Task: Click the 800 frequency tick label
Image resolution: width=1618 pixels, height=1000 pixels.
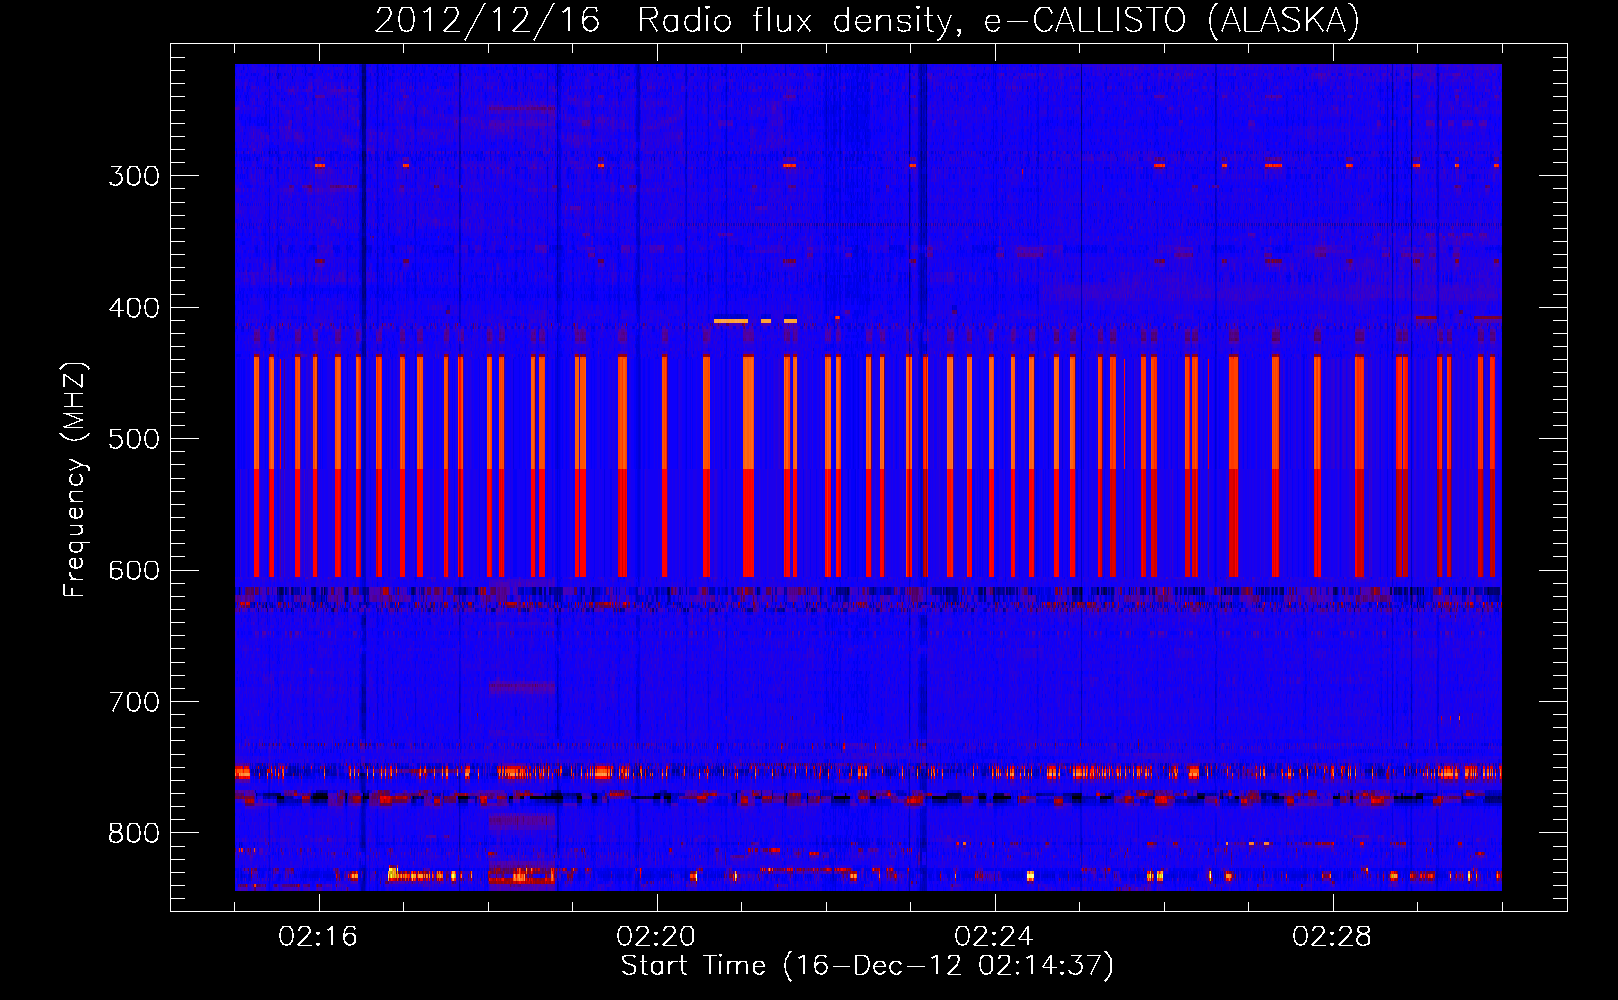Action: 134,834
